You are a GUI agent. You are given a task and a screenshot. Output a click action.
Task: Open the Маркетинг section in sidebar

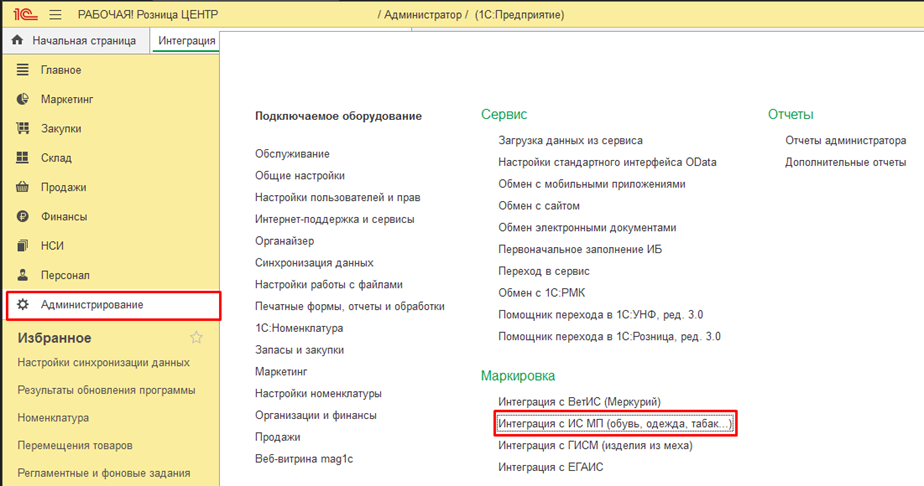(67, 100)
